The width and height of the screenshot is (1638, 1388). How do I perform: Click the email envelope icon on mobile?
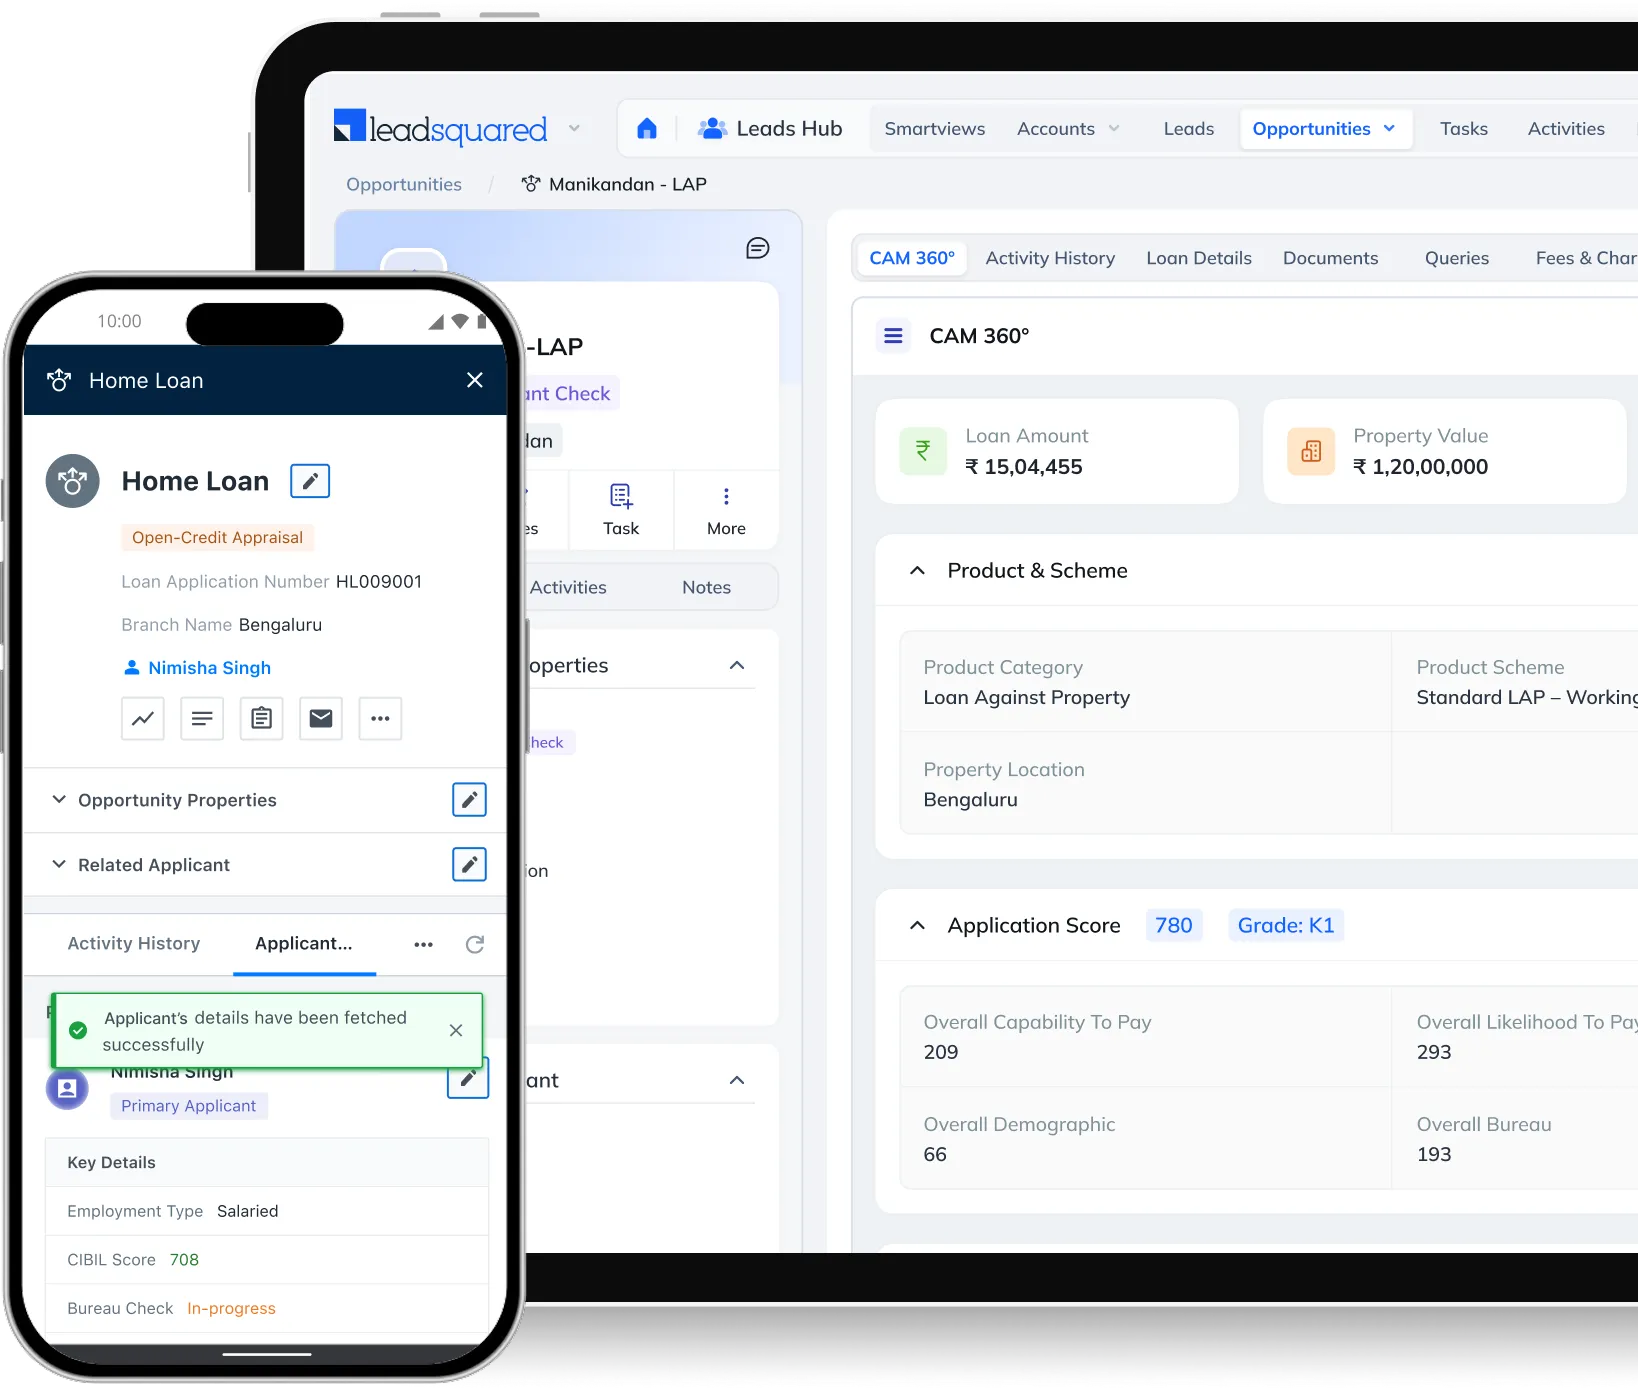321,718
